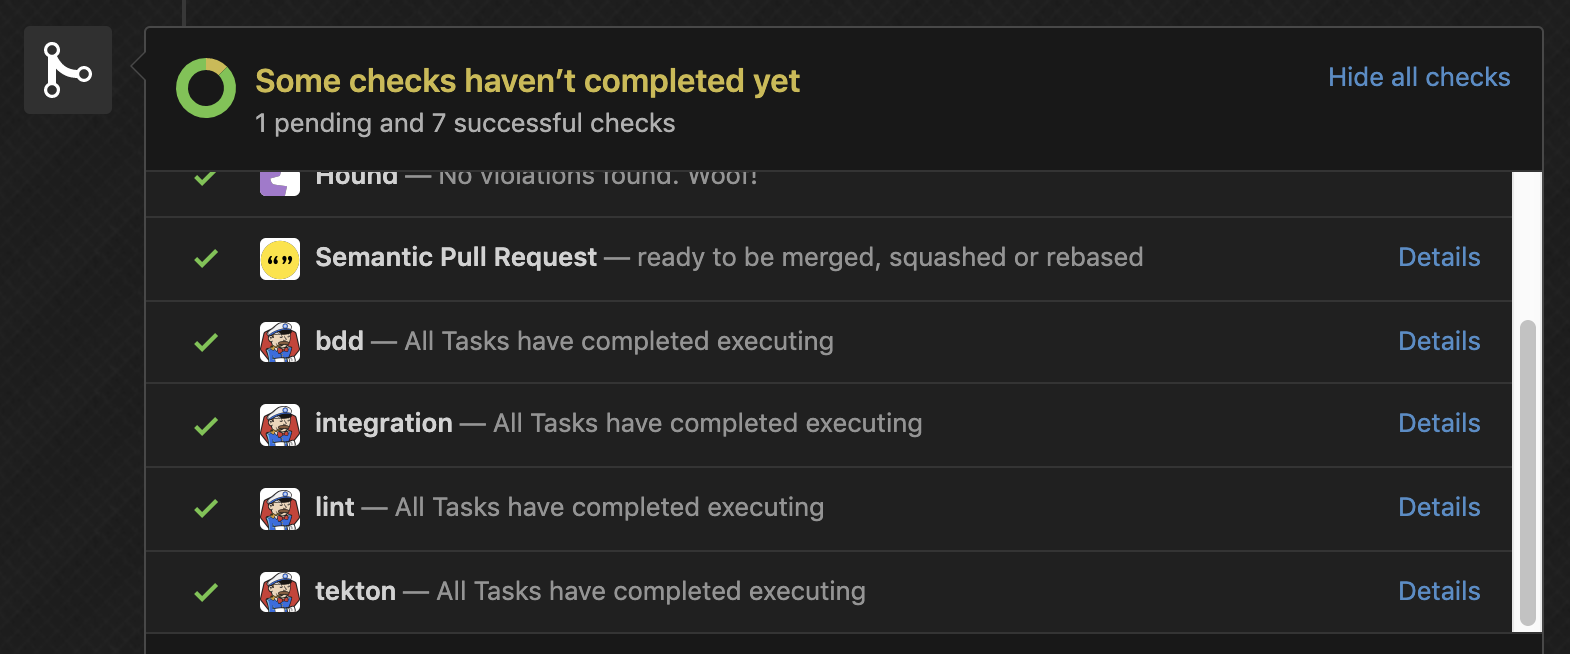Click the pull request fork icon
Viewport: 1570px width, 654px height.
pos(67,70)
